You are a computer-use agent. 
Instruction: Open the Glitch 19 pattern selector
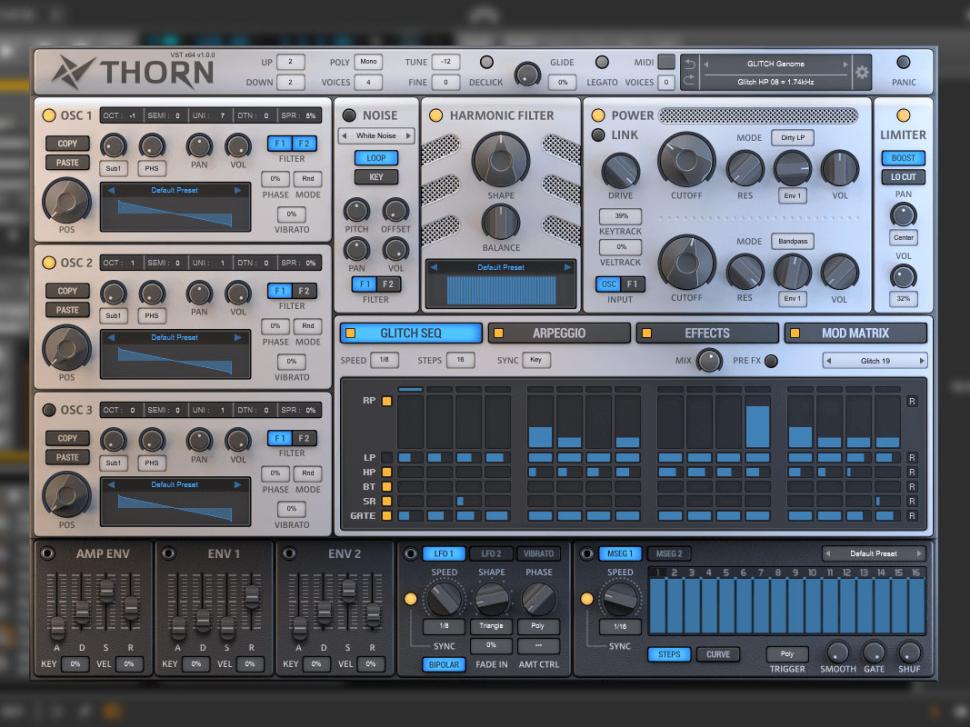click(874, 361)
